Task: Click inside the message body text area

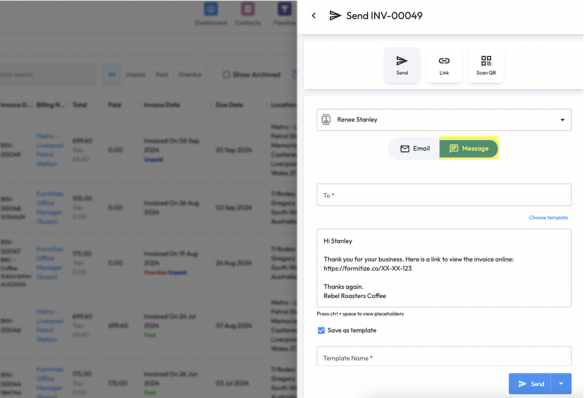Action: [444, 268]
